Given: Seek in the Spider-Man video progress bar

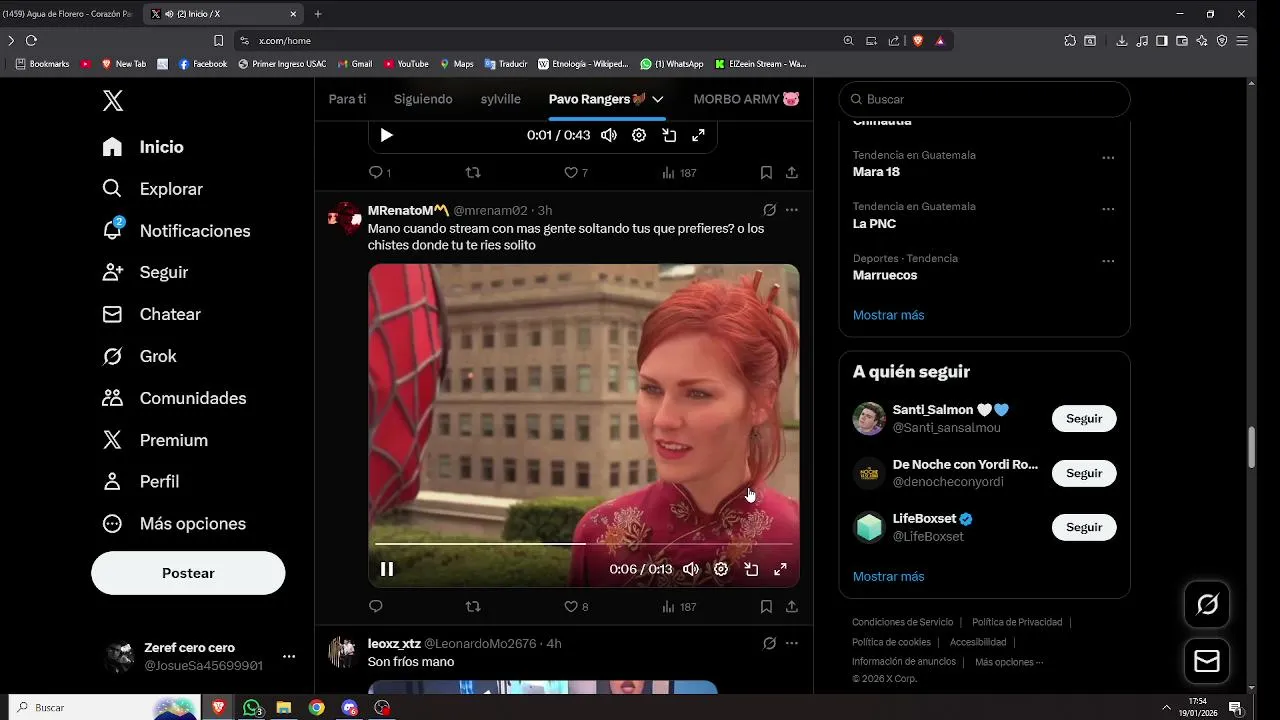Looking at the screenshot, I should 583,544.
